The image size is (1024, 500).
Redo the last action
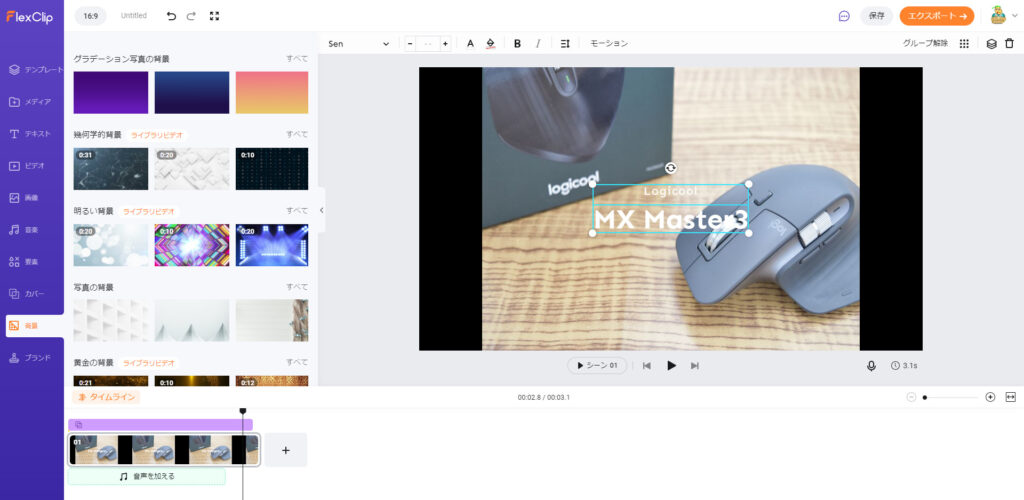[191, 16]
